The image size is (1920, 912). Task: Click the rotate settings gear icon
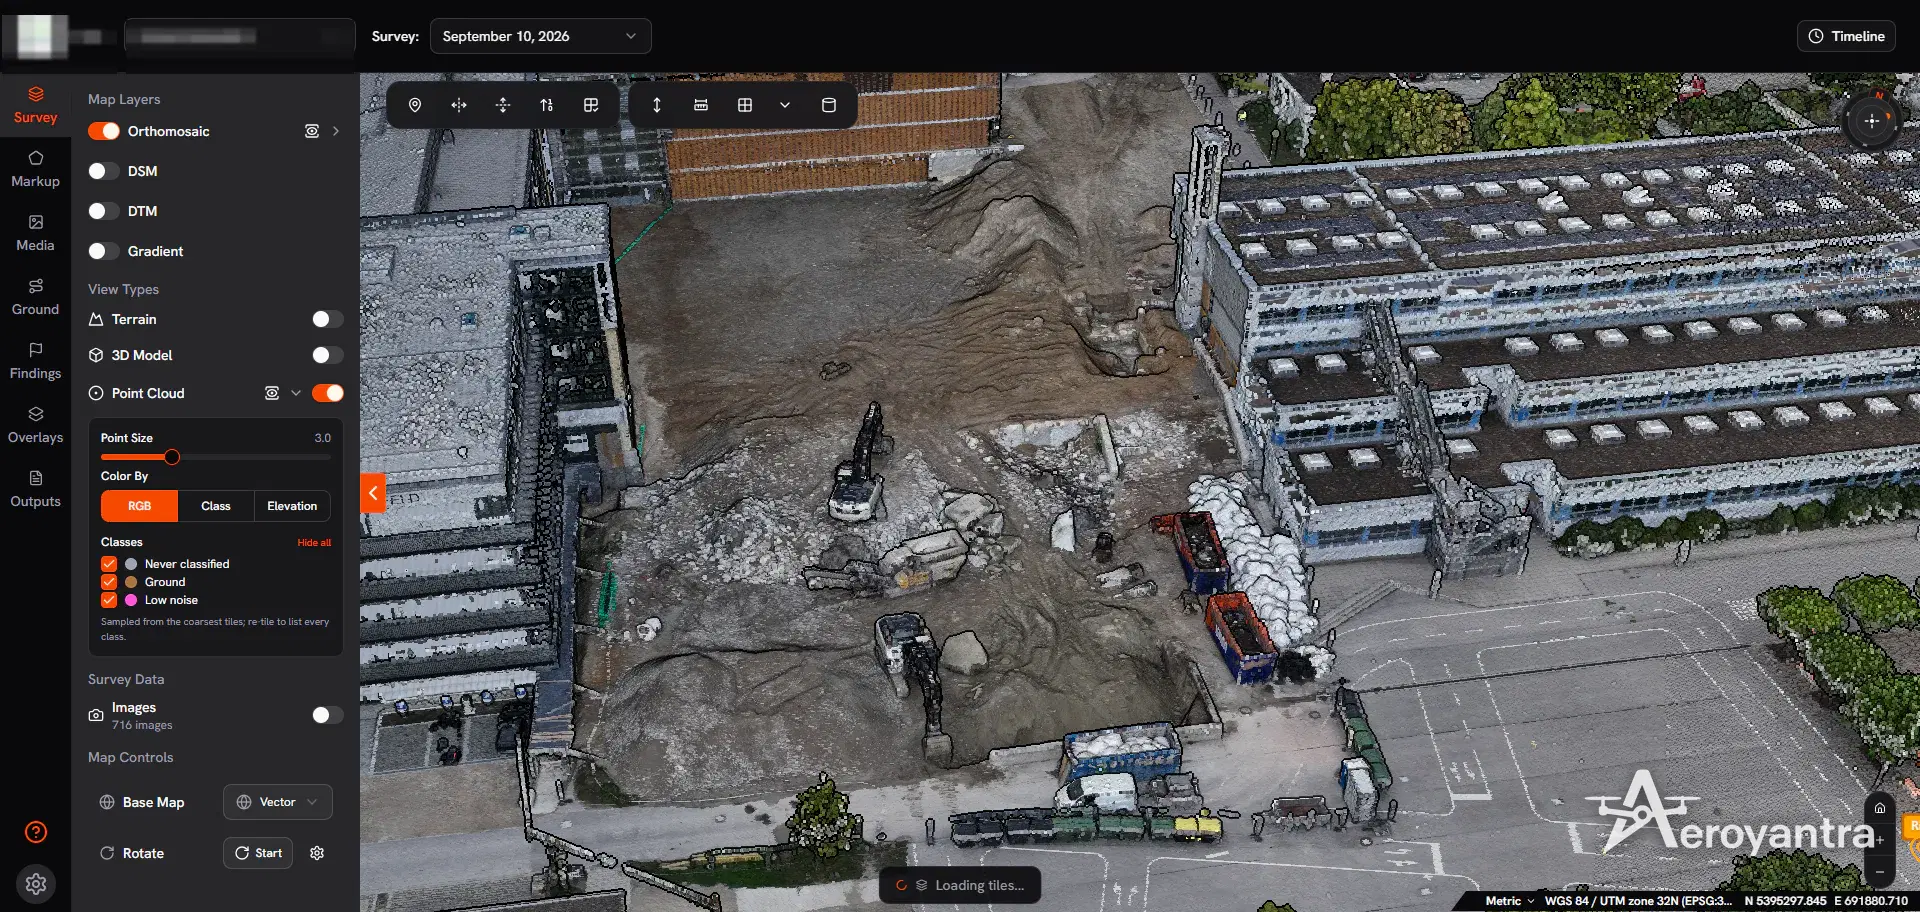[x=317, y=853]
